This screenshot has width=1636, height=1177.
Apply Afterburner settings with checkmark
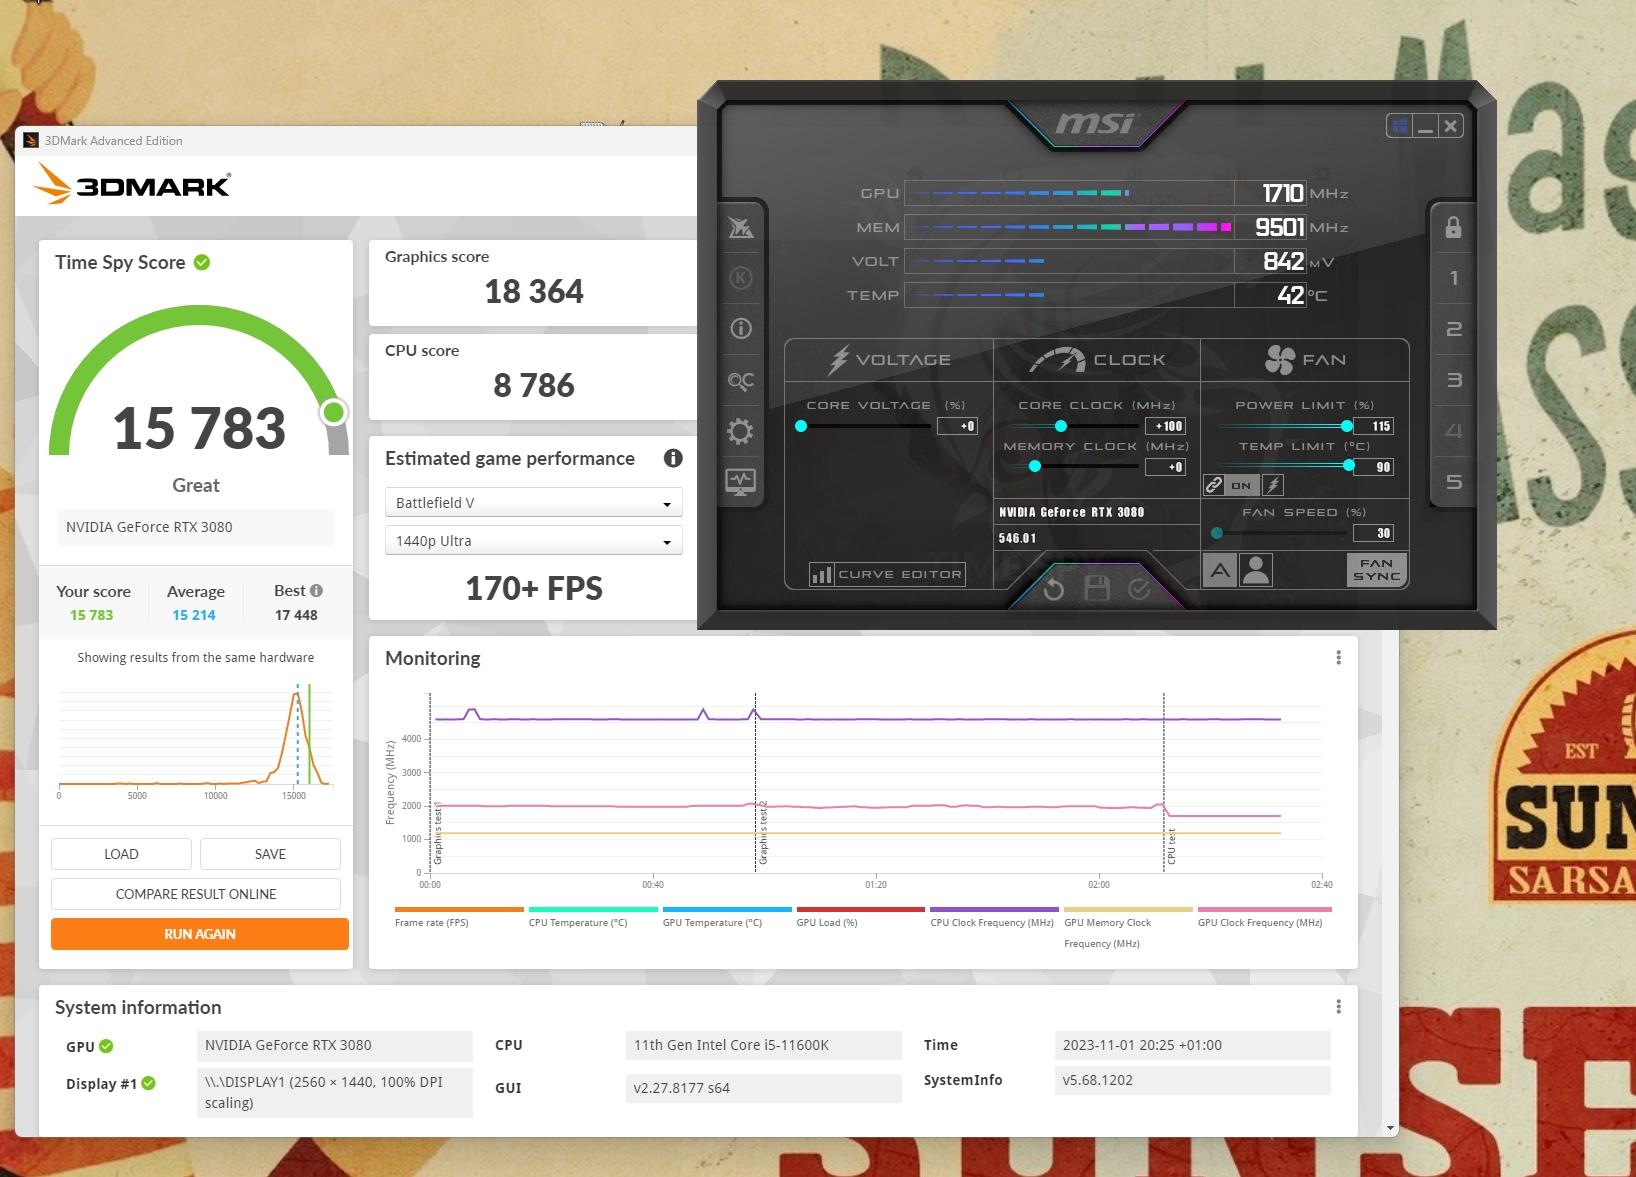(x=1139, y=589)
